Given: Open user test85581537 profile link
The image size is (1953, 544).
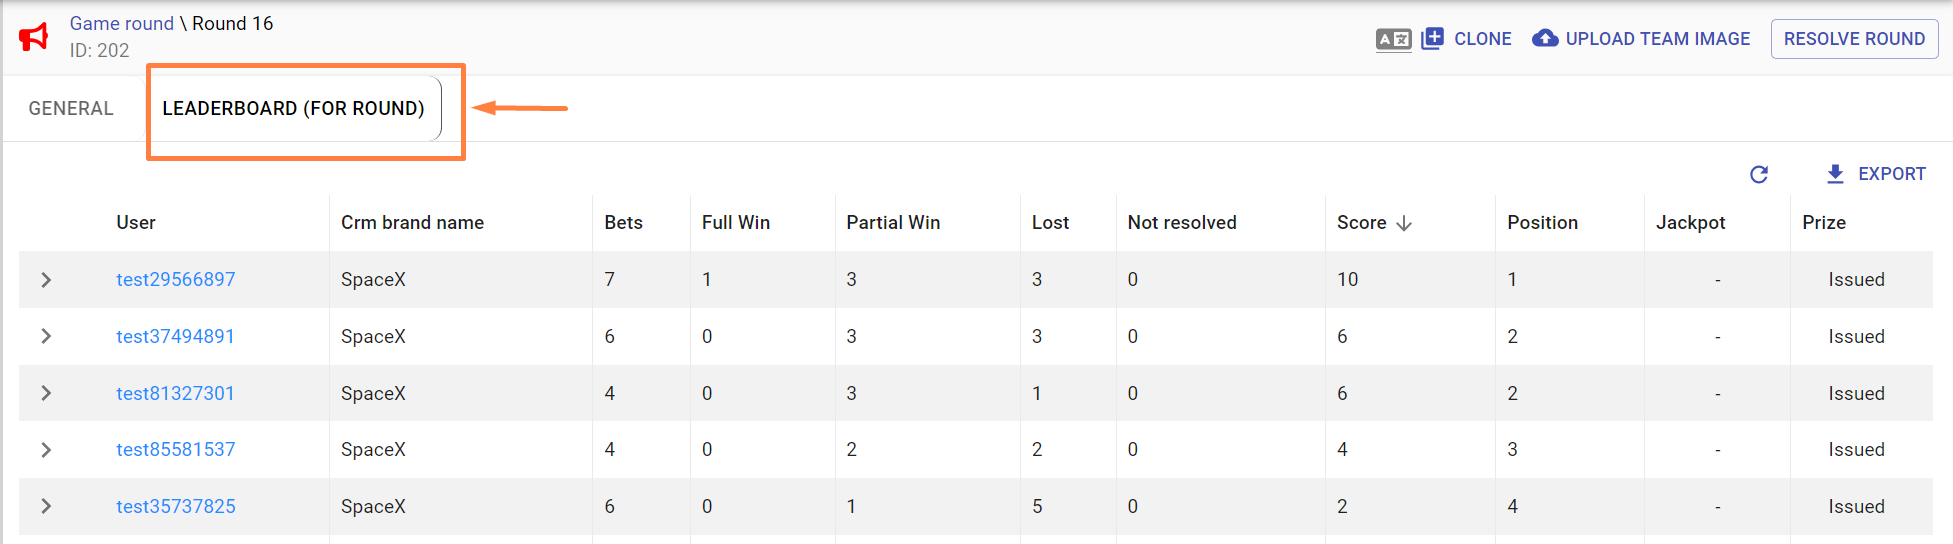Looking at the screenshot, I should coord(176,450).
